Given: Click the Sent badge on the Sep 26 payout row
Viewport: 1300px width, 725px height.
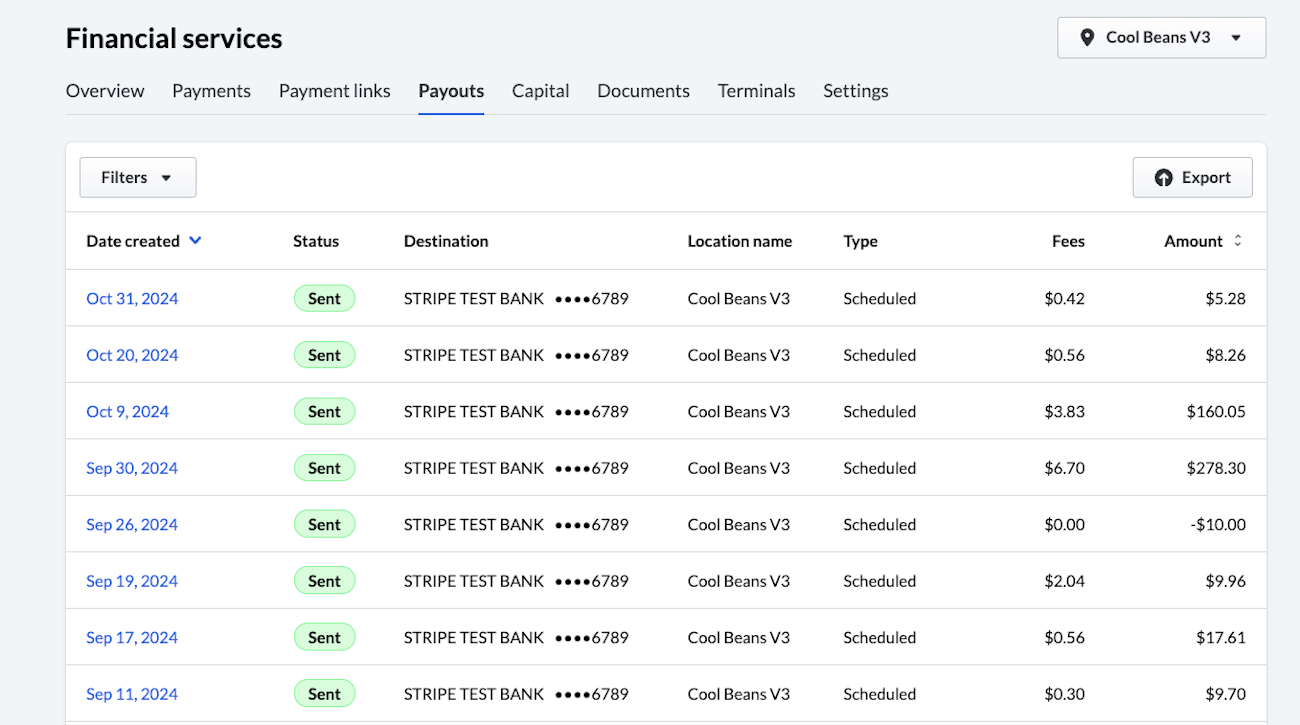Looking at the screenshot, I should 324,524.
